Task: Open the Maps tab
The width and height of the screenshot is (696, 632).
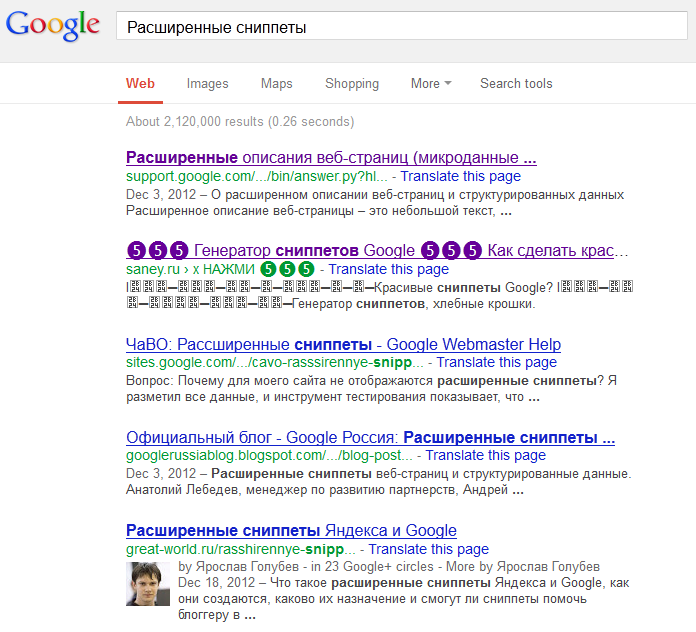Action: (x=277, y=83)
